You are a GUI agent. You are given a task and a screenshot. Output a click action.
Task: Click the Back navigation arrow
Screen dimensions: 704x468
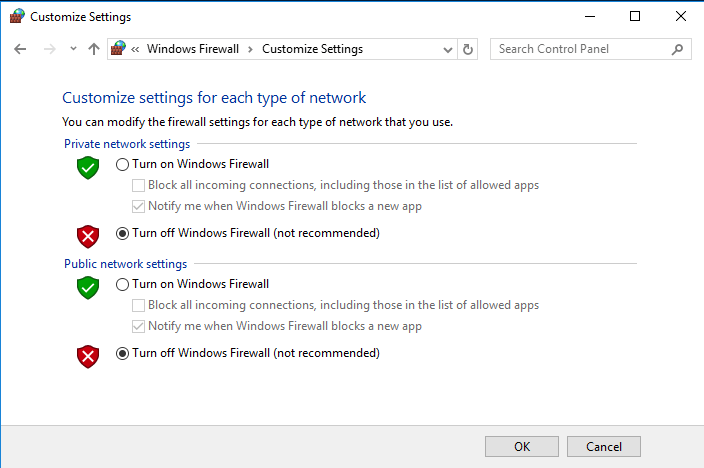tap(20, 49)
